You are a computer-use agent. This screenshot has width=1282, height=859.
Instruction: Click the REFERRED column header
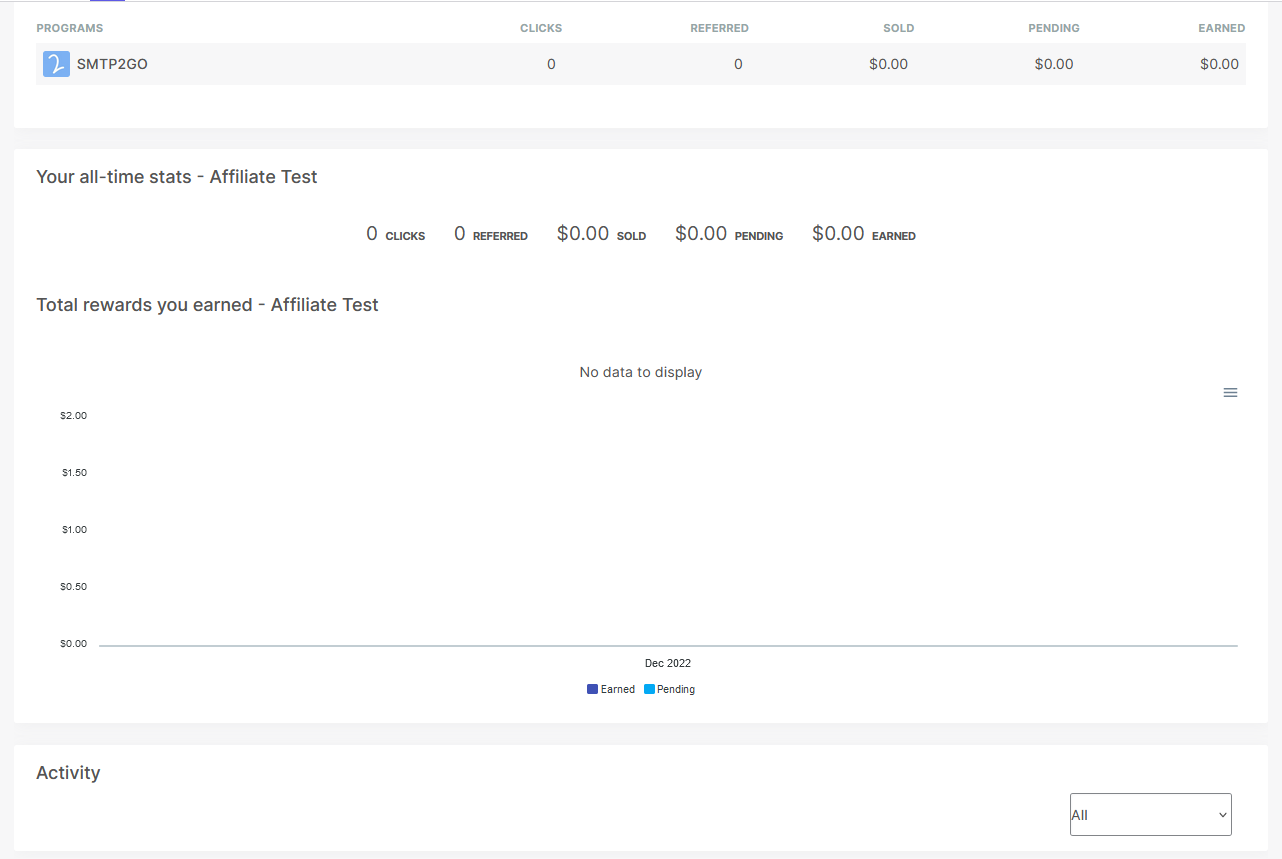click(x=719, y=28)
